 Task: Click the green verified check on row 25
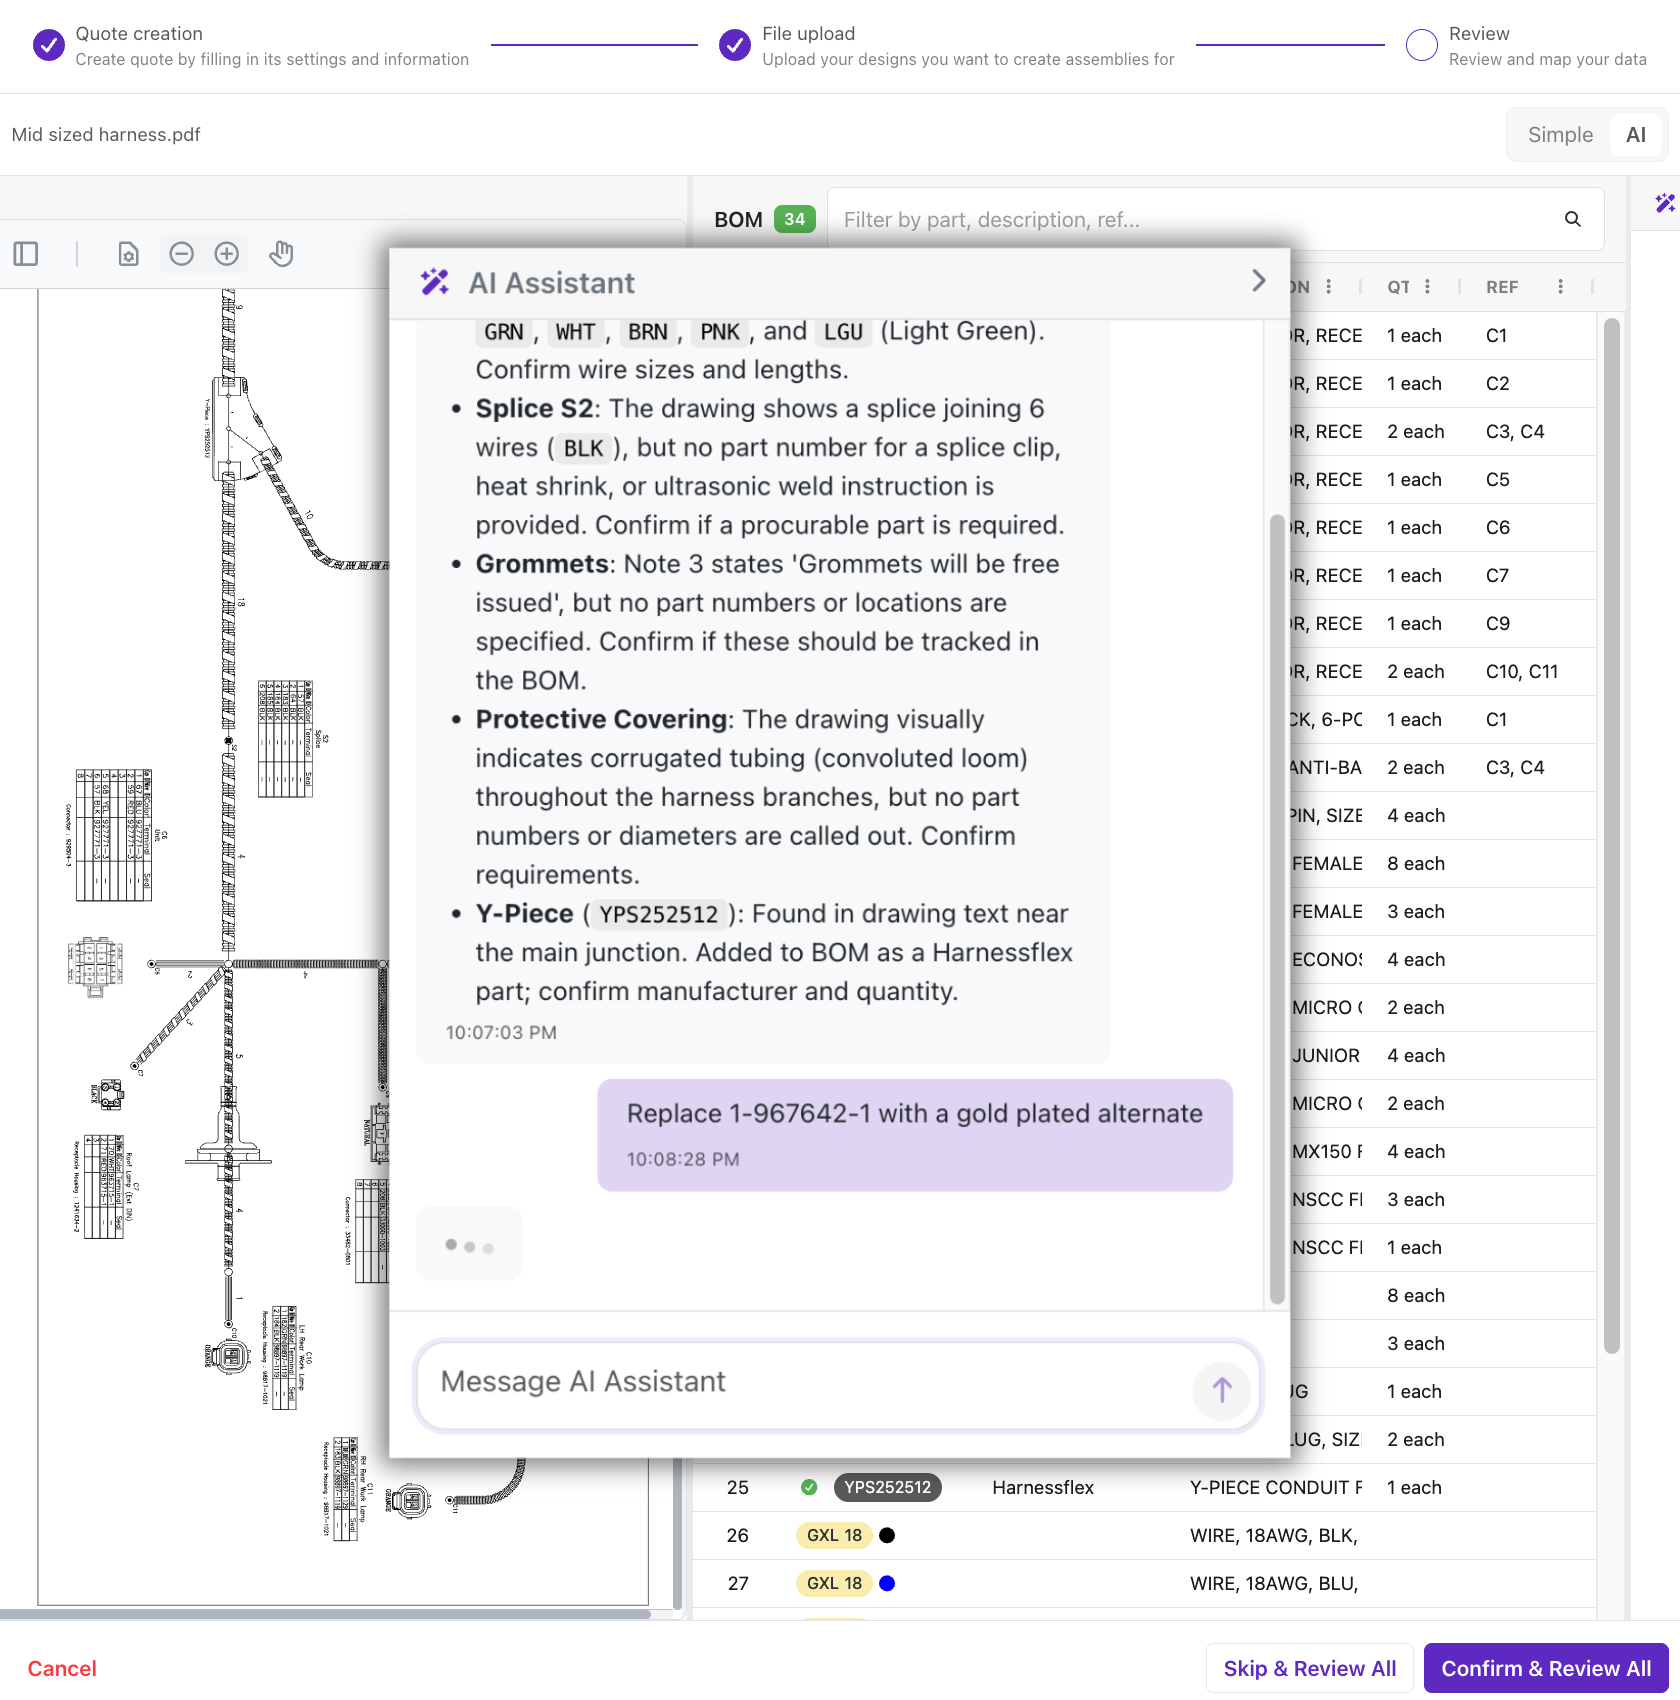click(809, 1487)
